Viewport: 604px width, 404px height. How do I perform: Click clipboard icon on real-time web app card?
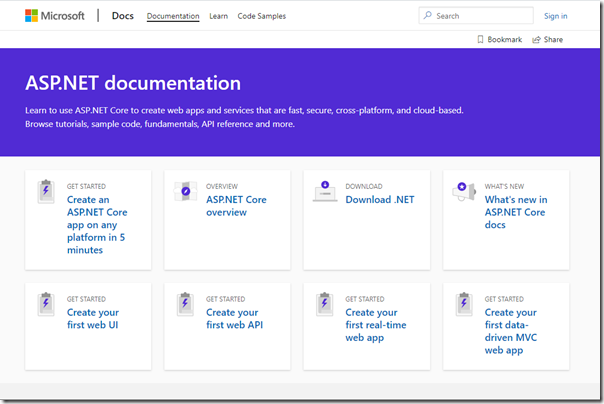pyautogui.click(x=325, y=304)
